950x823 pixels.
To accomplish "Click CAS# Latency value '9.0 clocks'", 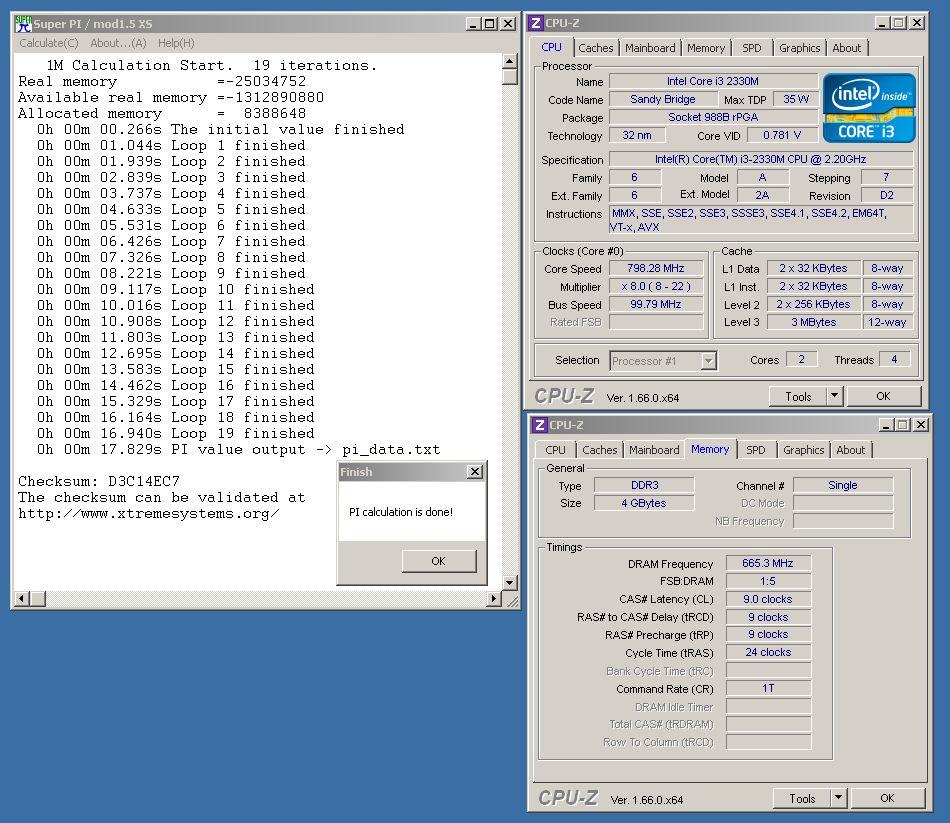I will (768, 599).
